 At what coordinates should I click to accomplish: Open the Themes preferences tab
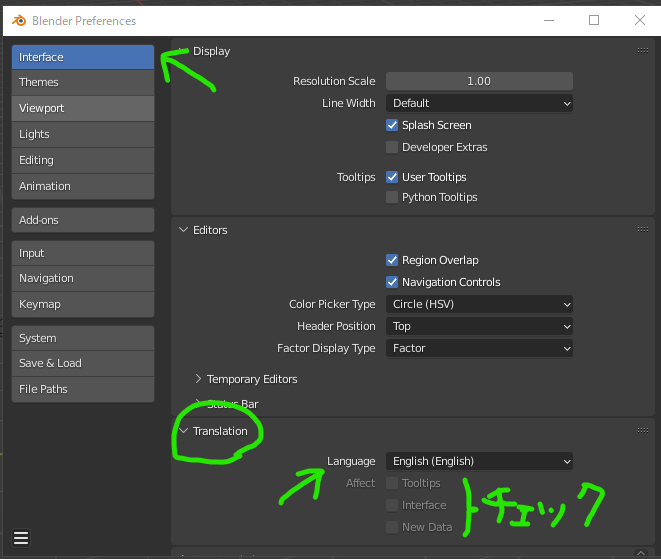83,82
